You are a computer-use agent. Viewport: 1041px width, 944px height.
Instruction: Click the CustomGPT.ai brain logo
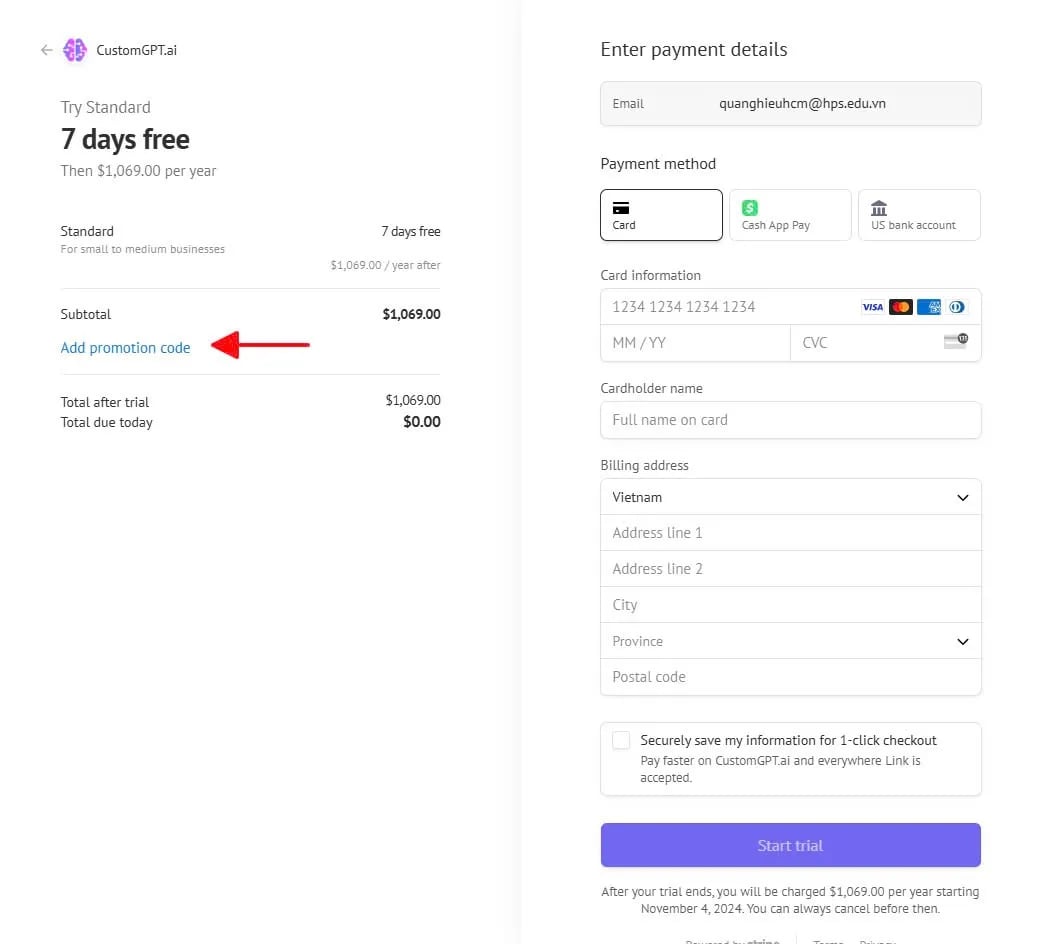75,50
